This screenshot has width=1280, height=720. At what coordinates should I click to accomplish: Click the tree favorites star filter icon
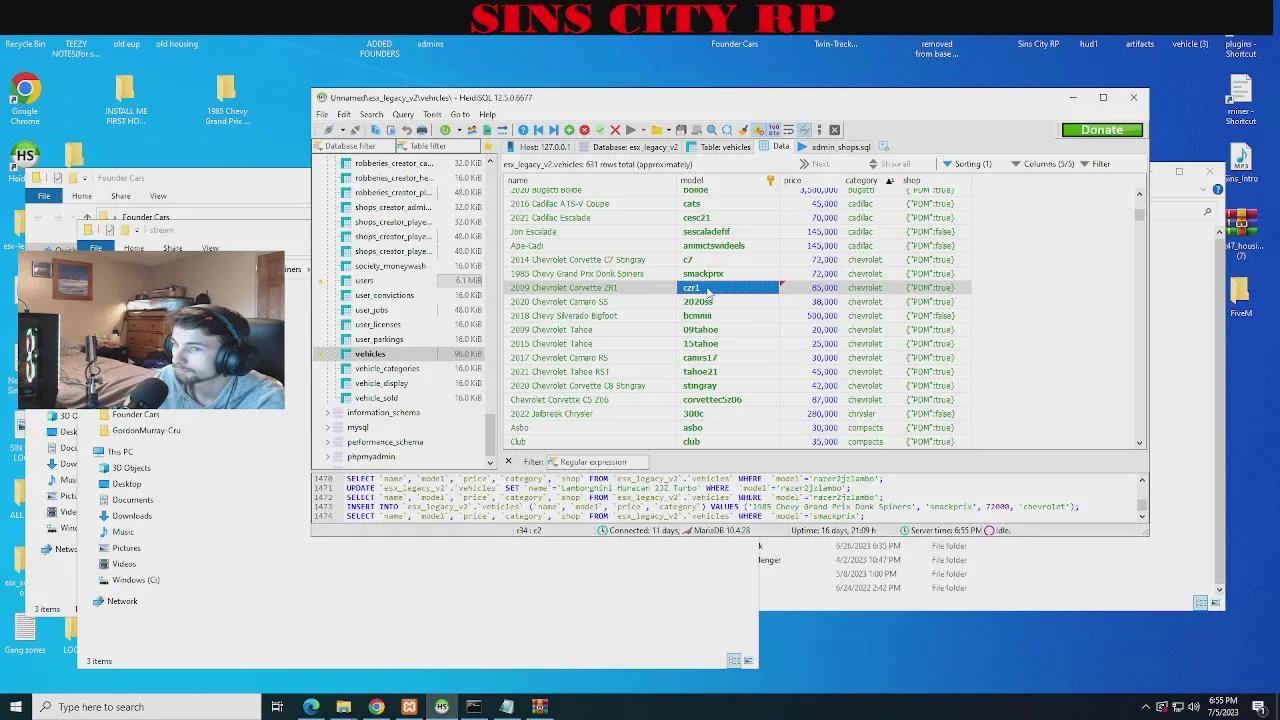(488, 146)
